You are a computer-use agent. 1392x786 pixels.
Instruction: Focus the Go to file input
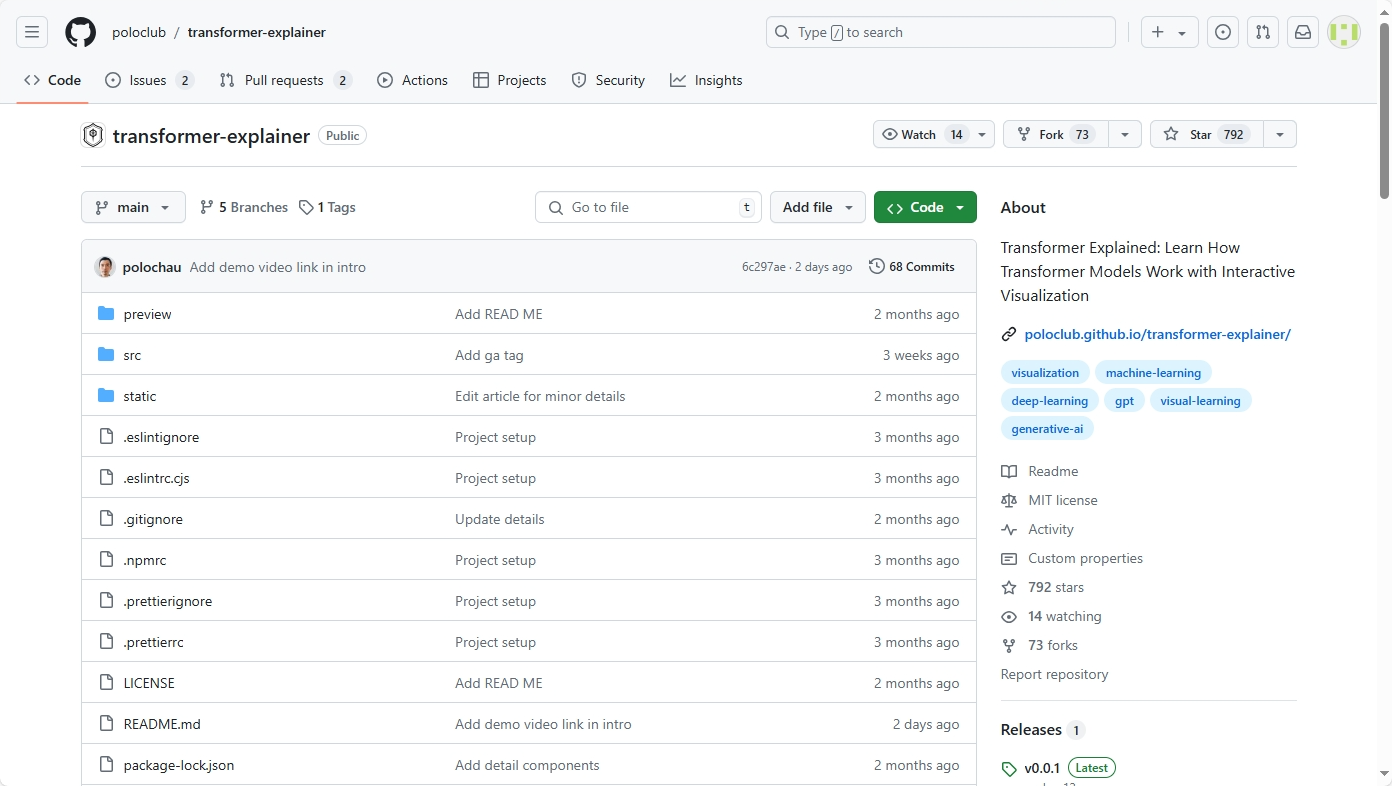click(649, 207)
